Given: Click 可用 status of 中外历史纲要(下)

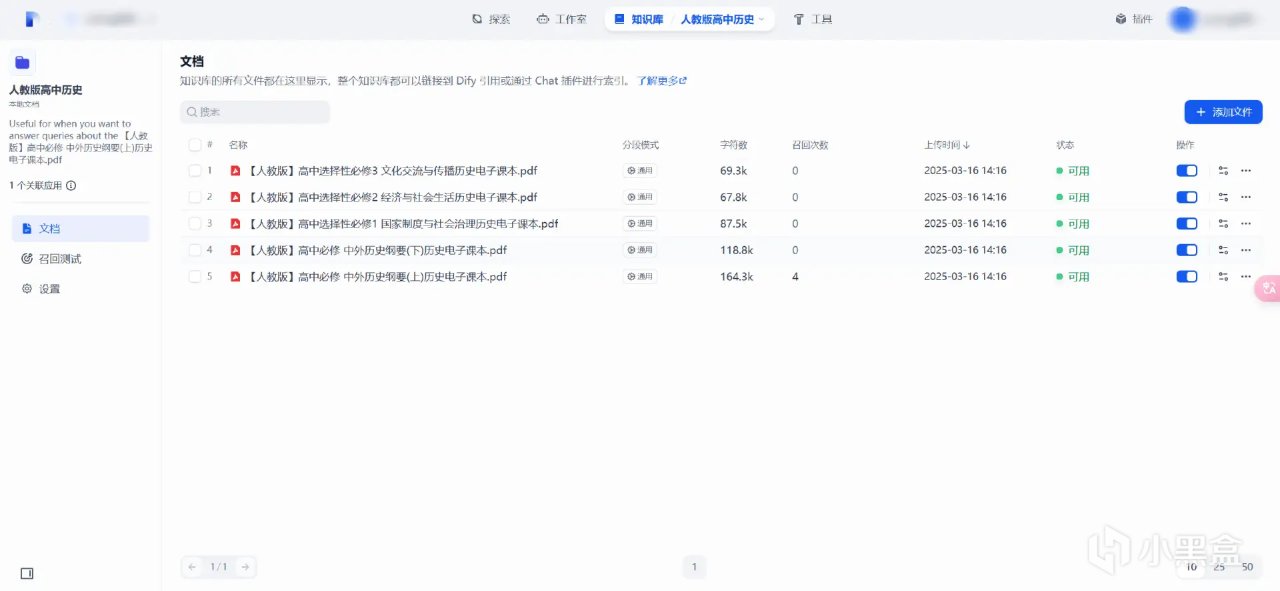Looking at the screenshot, I should [1073, 250].
